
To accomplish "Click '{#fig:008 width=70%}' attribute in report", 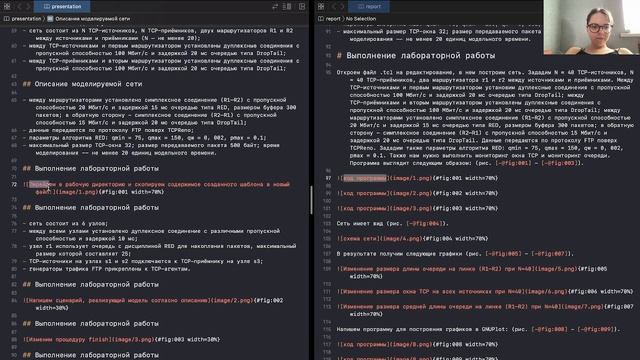I will pos(465,344).
